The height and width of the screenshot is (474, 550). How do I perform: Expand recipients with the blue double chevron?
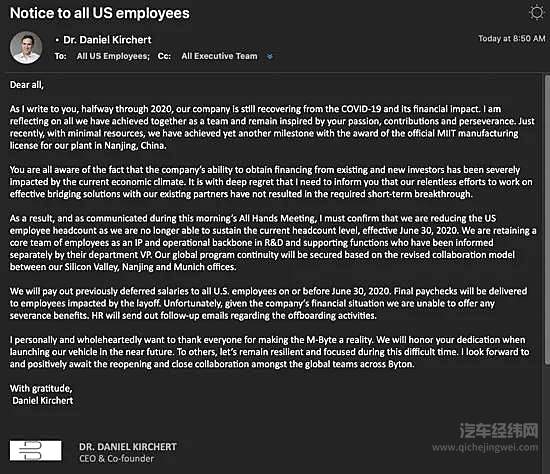point(269,56)
